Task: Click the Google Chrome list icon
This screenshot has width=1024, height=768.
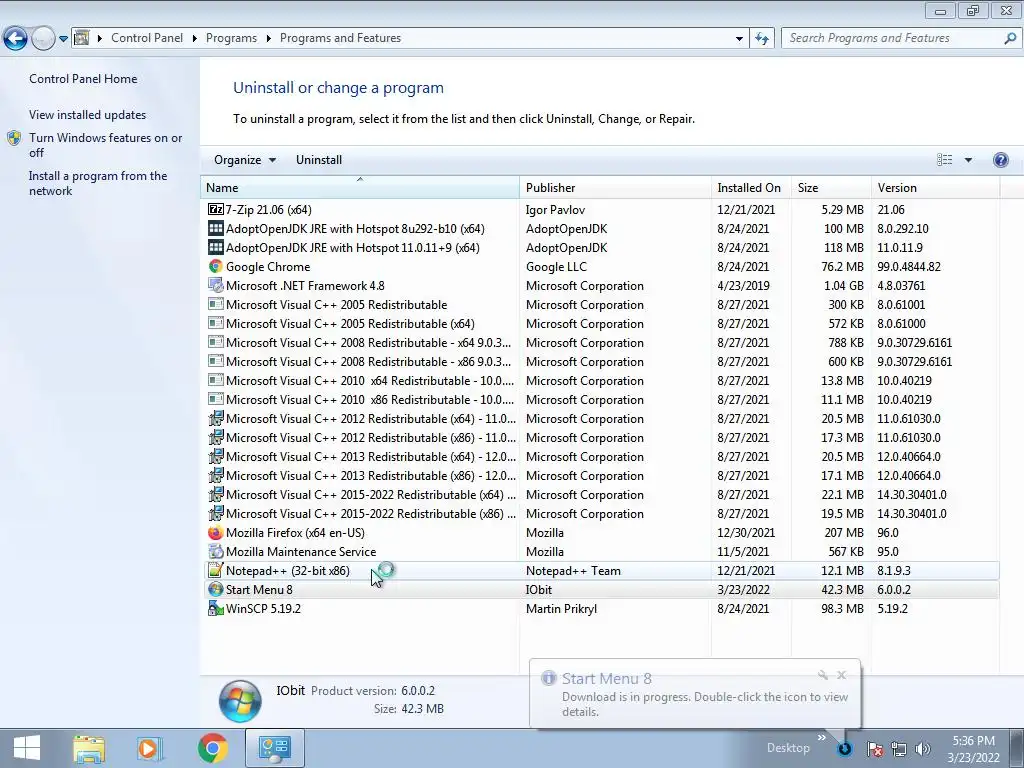Action: click(x=216, y=266)
